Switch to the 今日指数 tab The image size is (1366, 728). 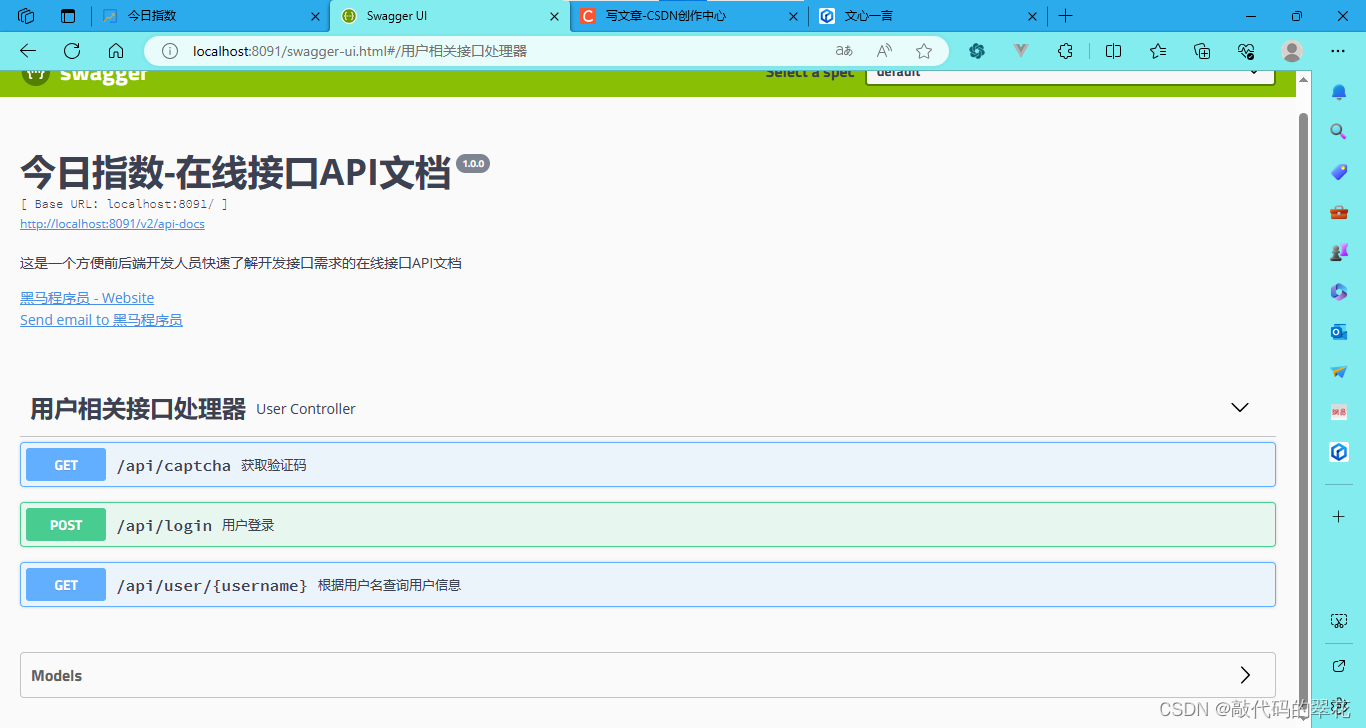[211, 16]
